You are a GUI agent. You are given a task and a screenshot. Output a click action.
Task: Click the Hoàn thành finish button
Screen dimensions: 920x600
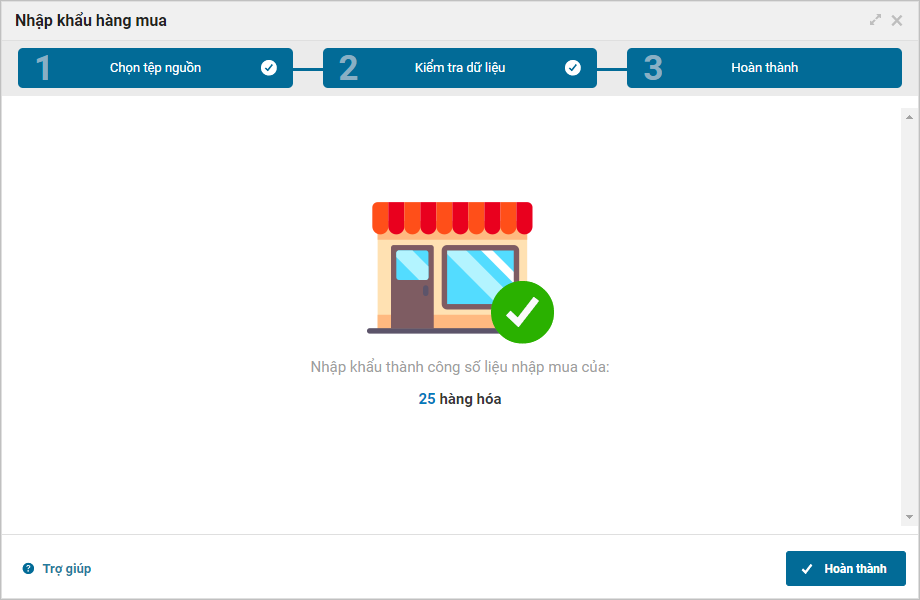pos(845,568)
